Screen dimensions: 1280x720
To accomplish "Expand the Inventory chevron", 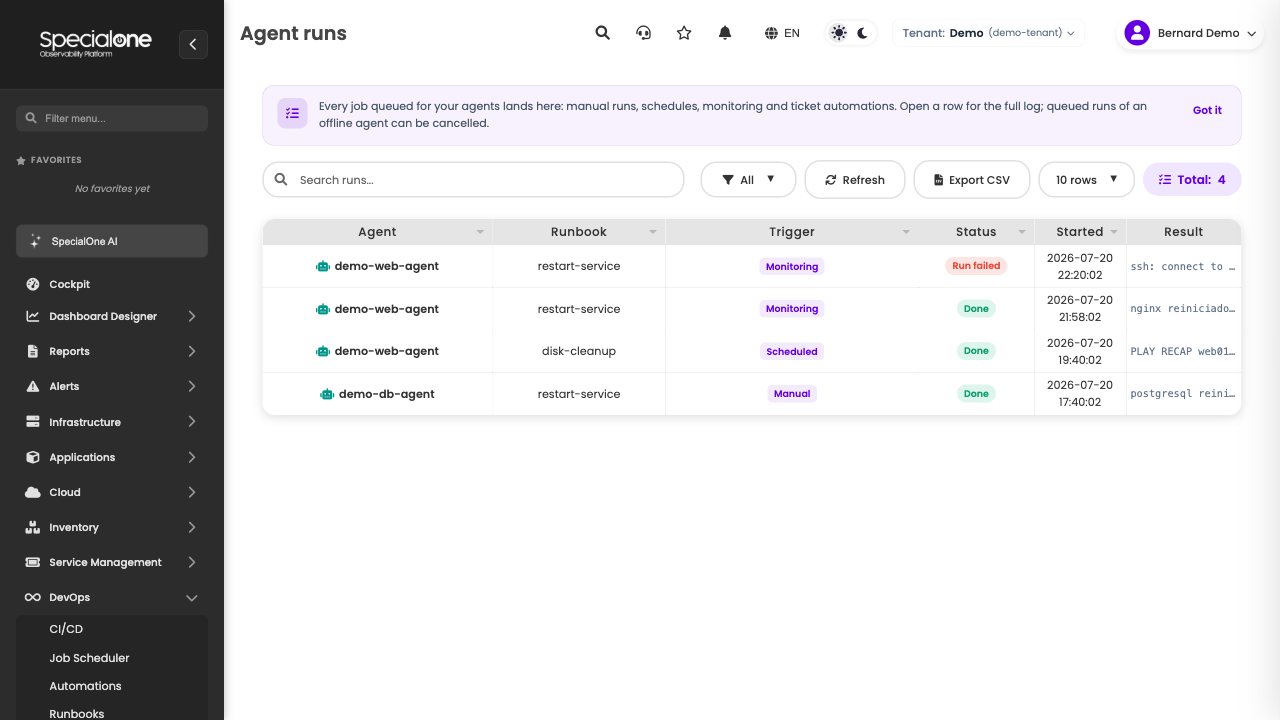I will tap(192, 527).
